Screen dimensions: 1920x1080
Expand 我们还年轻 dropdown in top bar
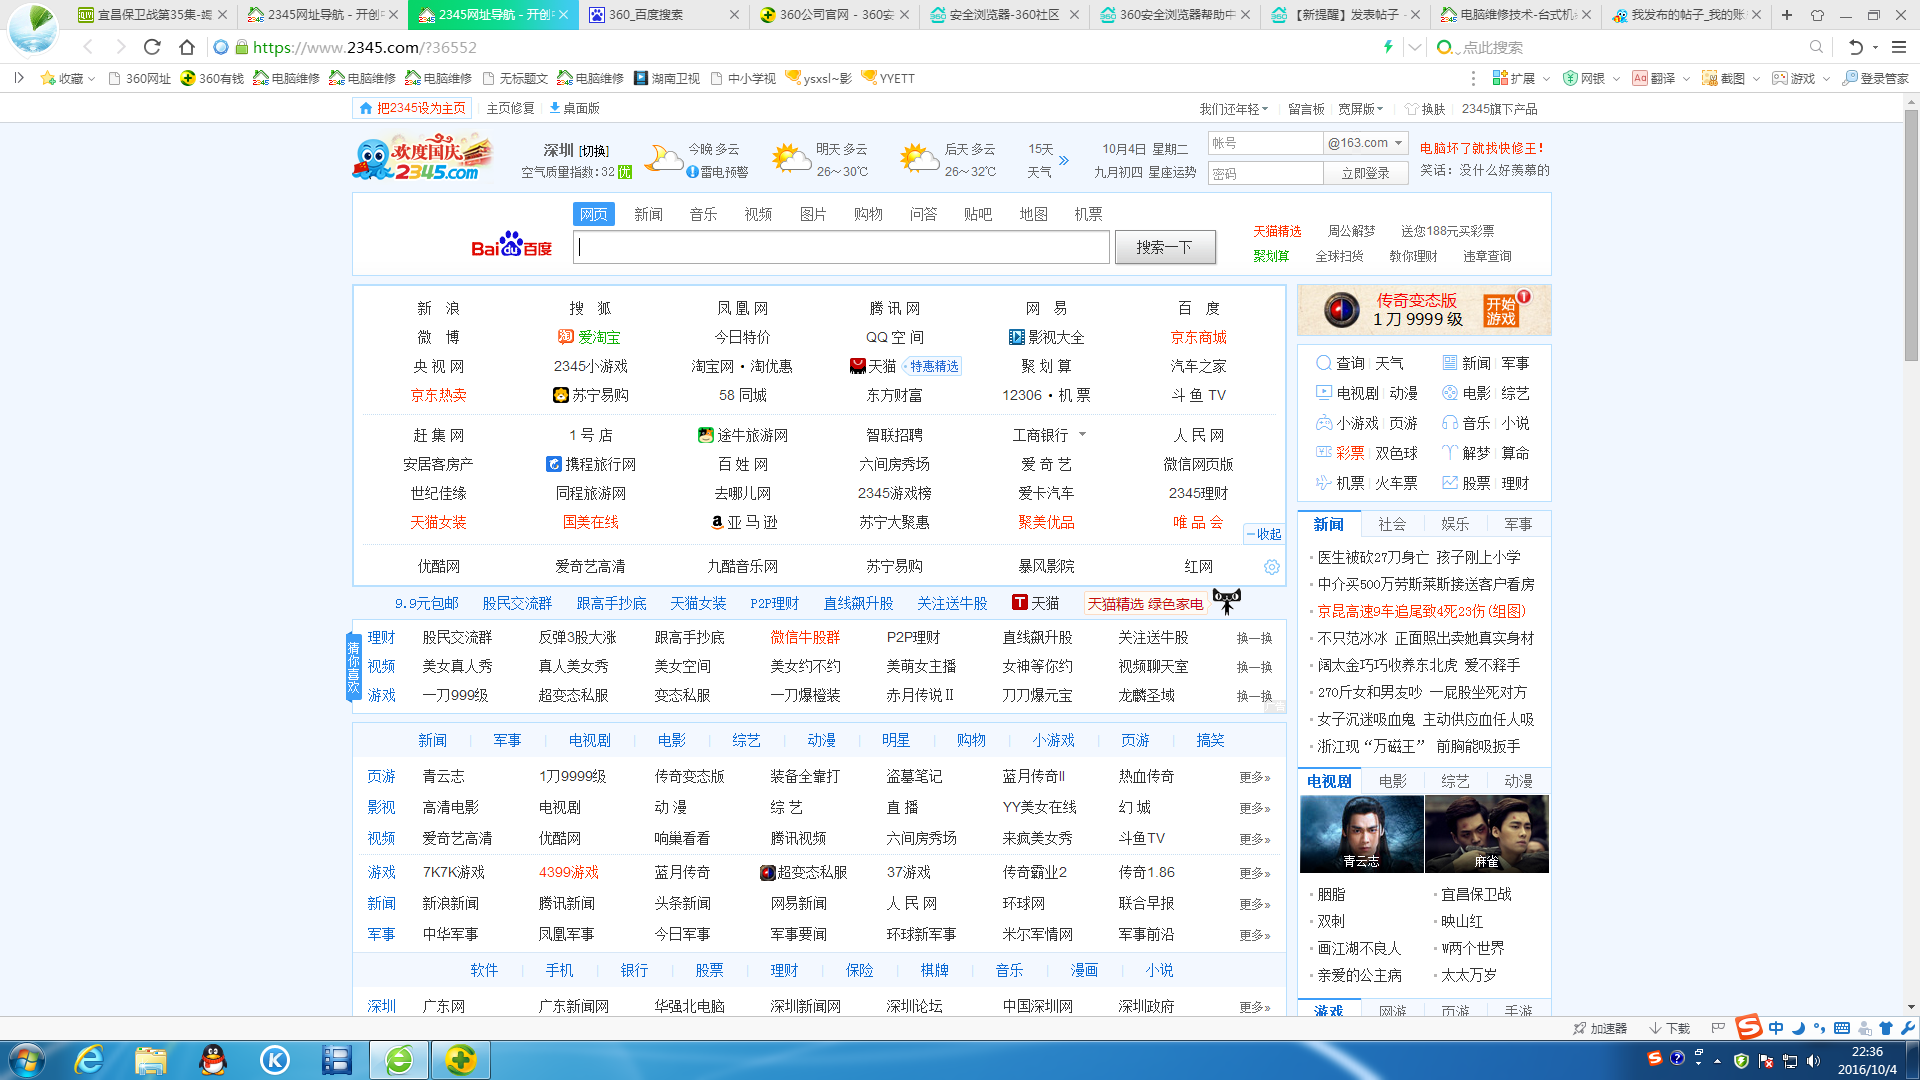[1233, 109]
